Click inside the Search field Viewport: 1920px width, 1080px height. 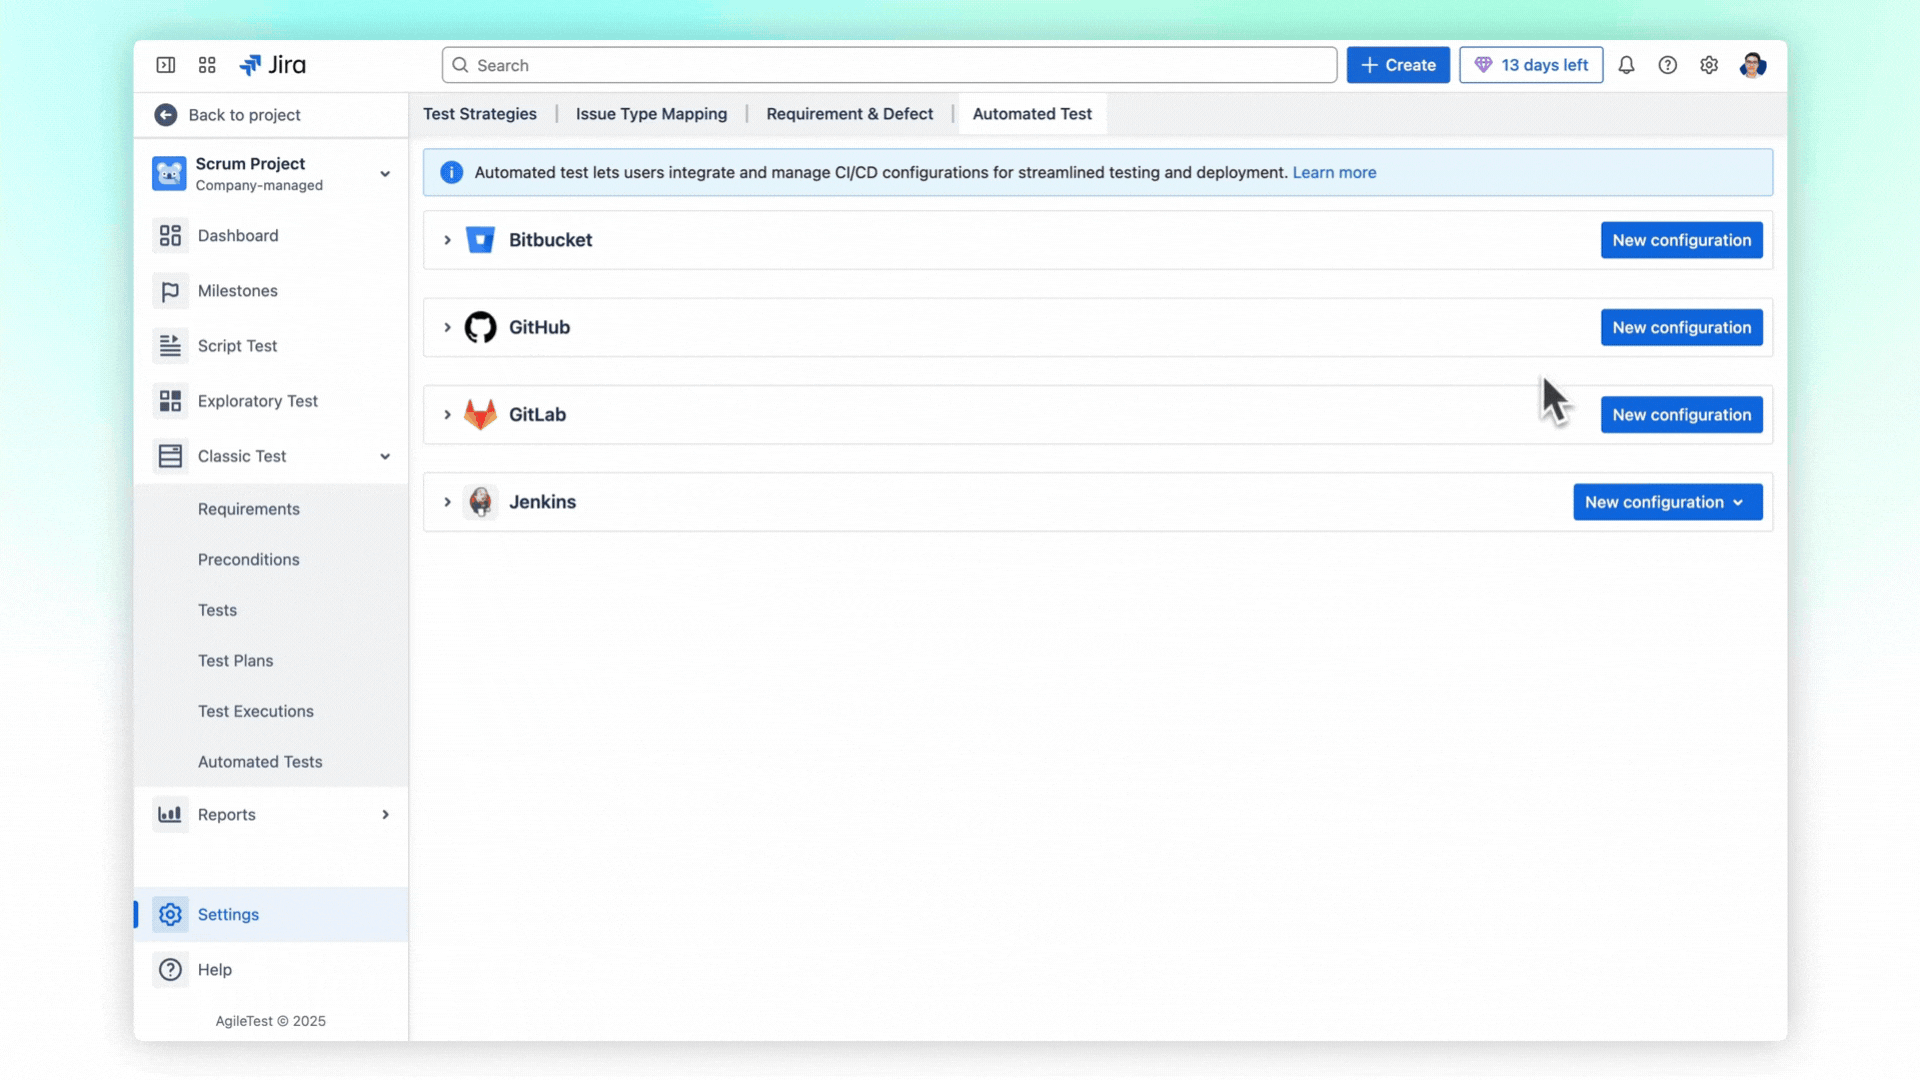point(890,64)
